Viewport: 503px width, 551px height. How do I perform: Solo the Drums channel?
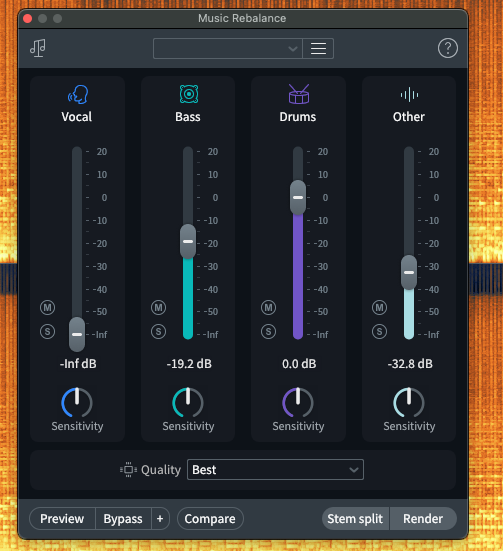269,331
